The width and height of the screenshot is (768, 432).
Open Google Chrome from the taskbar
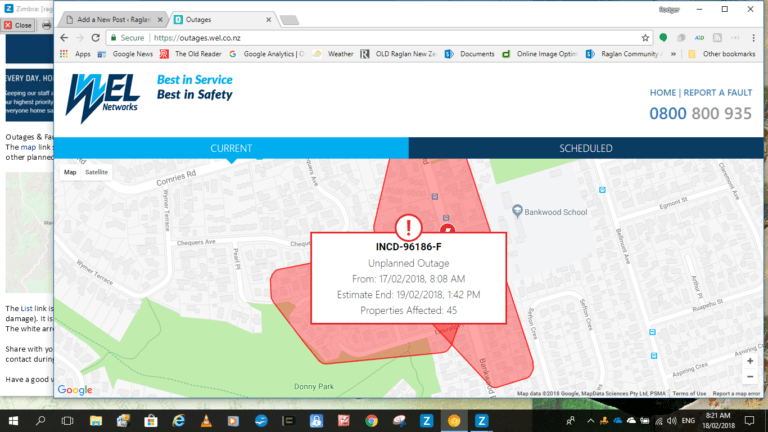tap(371, 421)
